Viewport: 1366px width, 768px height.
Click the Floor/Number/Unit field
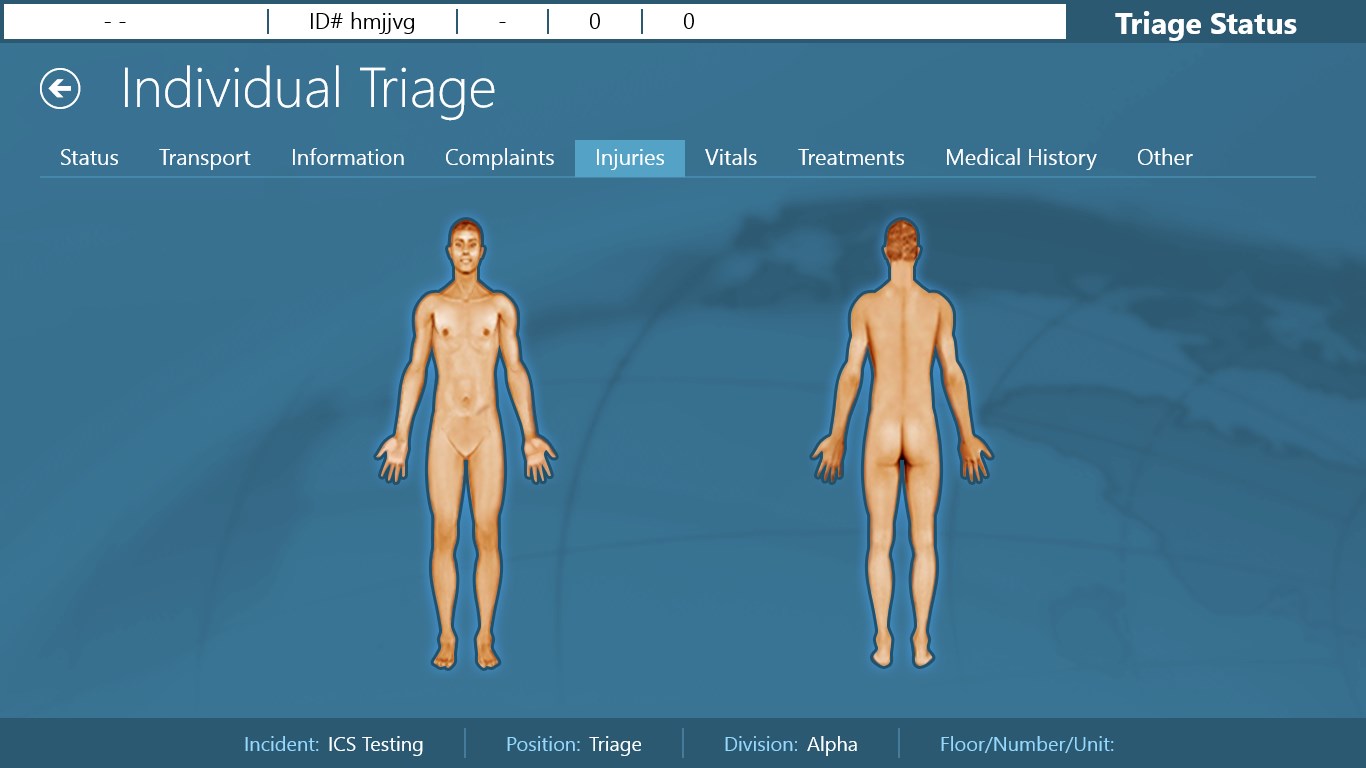pyautogui.click(x=1027, y=744)
